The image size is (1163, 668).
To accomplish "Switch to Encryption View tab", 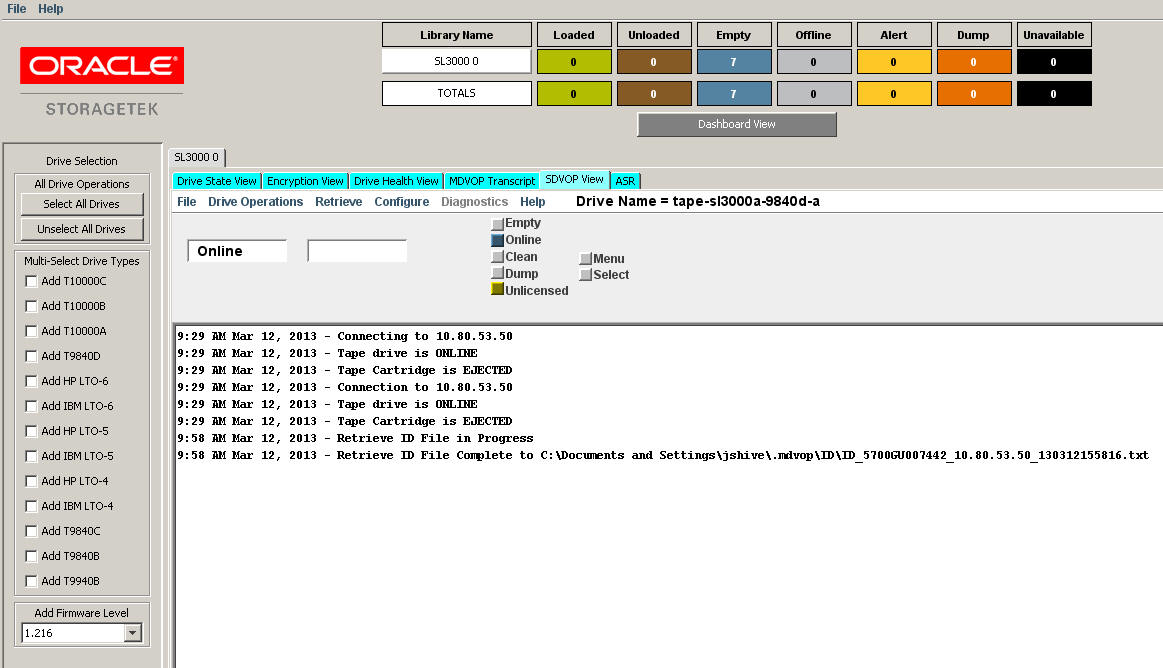I will pyautogui.click(x=305, y=181).
